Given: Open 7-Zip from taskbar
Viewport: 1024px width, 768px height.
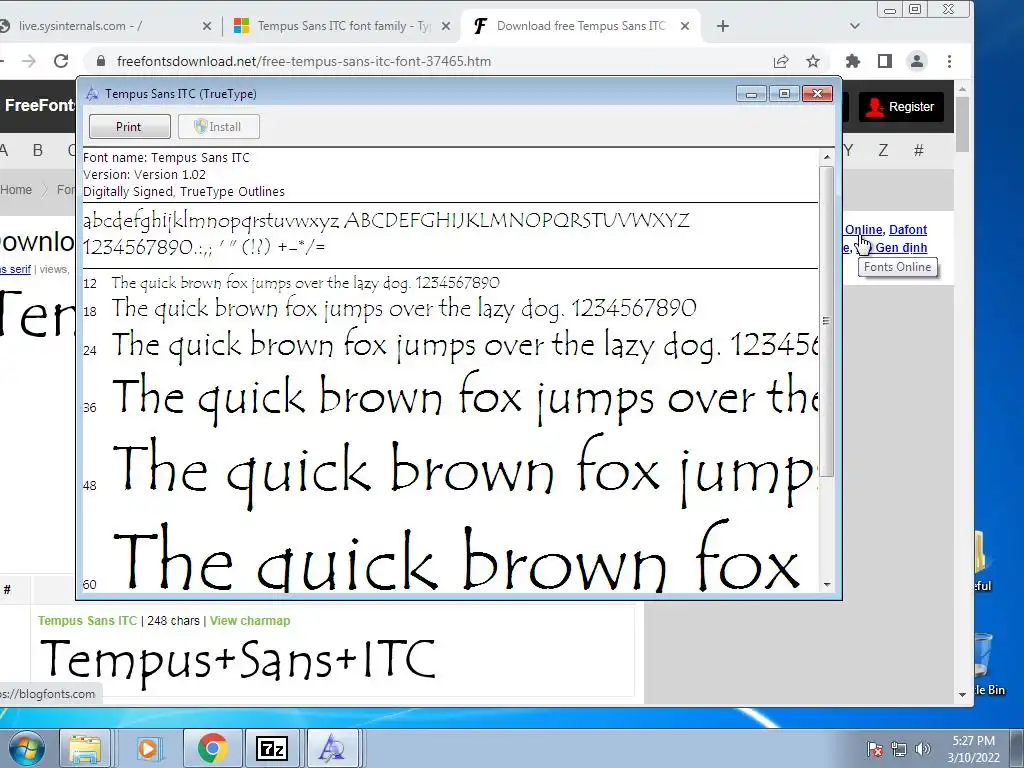Looking at the screenshot, I should click(272, 748).
